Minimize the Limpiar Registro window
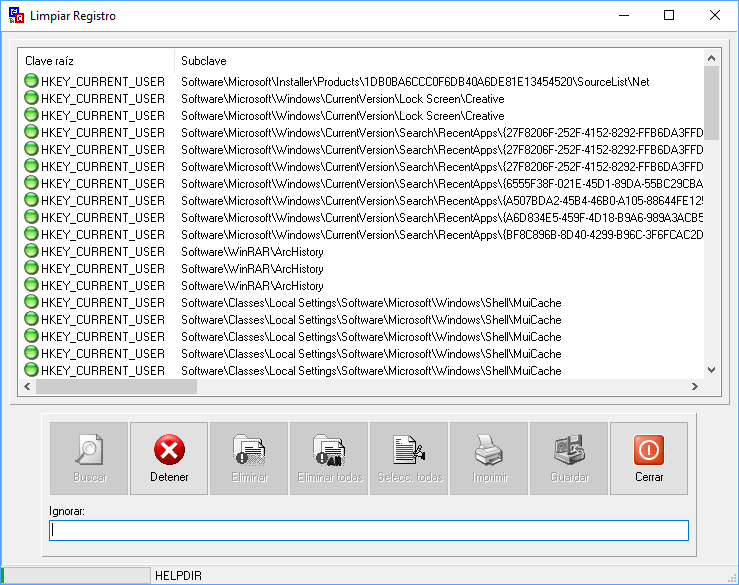 624,16
